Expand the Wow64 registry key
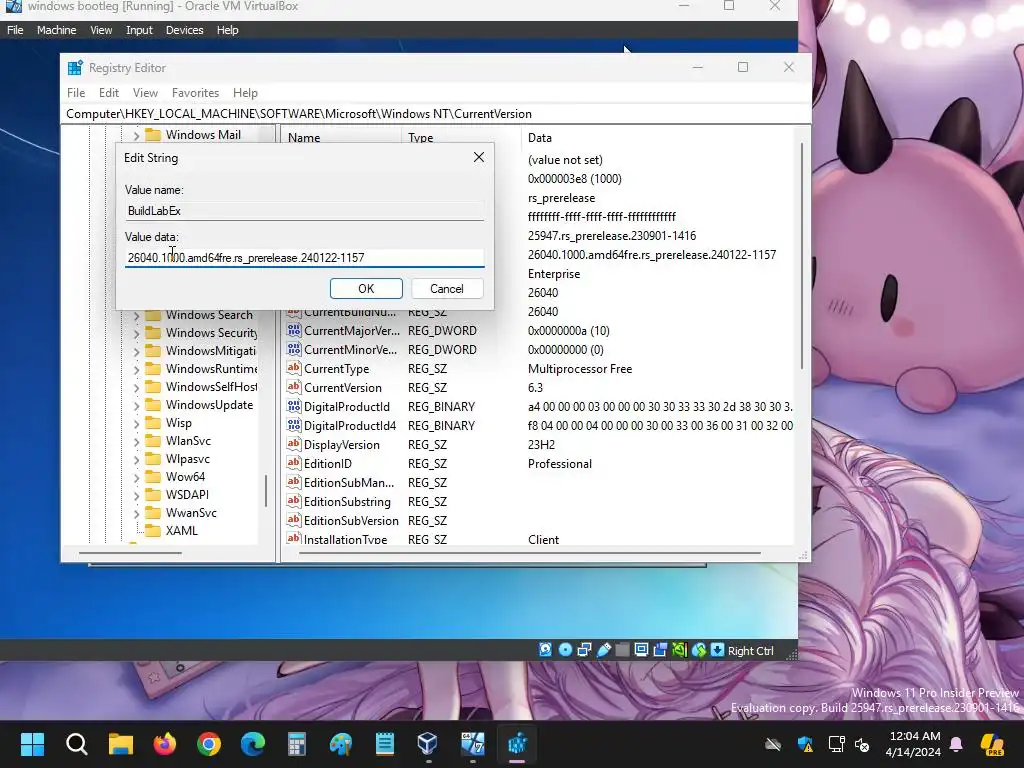The image size is (1024, 768). click(136, 477)
